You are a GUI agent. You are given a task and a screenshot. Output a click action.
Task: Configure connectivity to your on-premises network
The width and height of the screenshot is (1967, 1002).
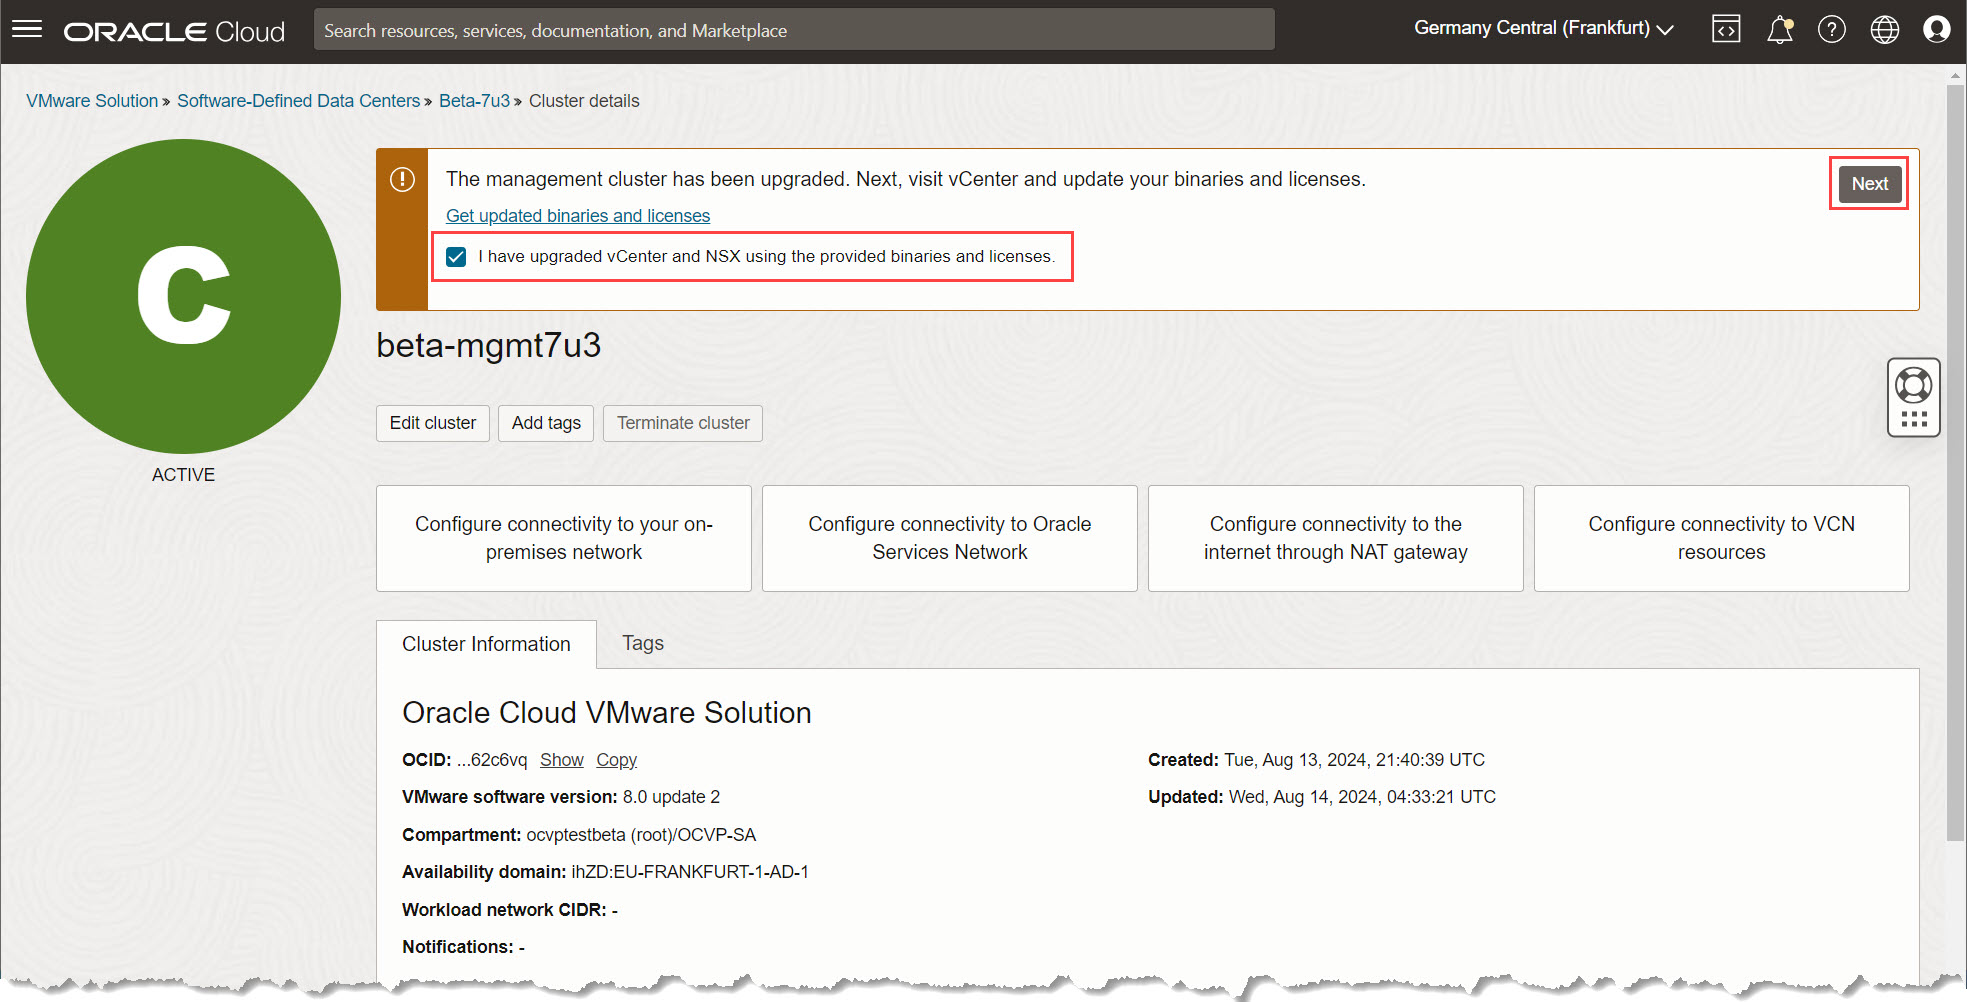click(x=564, y=539)
